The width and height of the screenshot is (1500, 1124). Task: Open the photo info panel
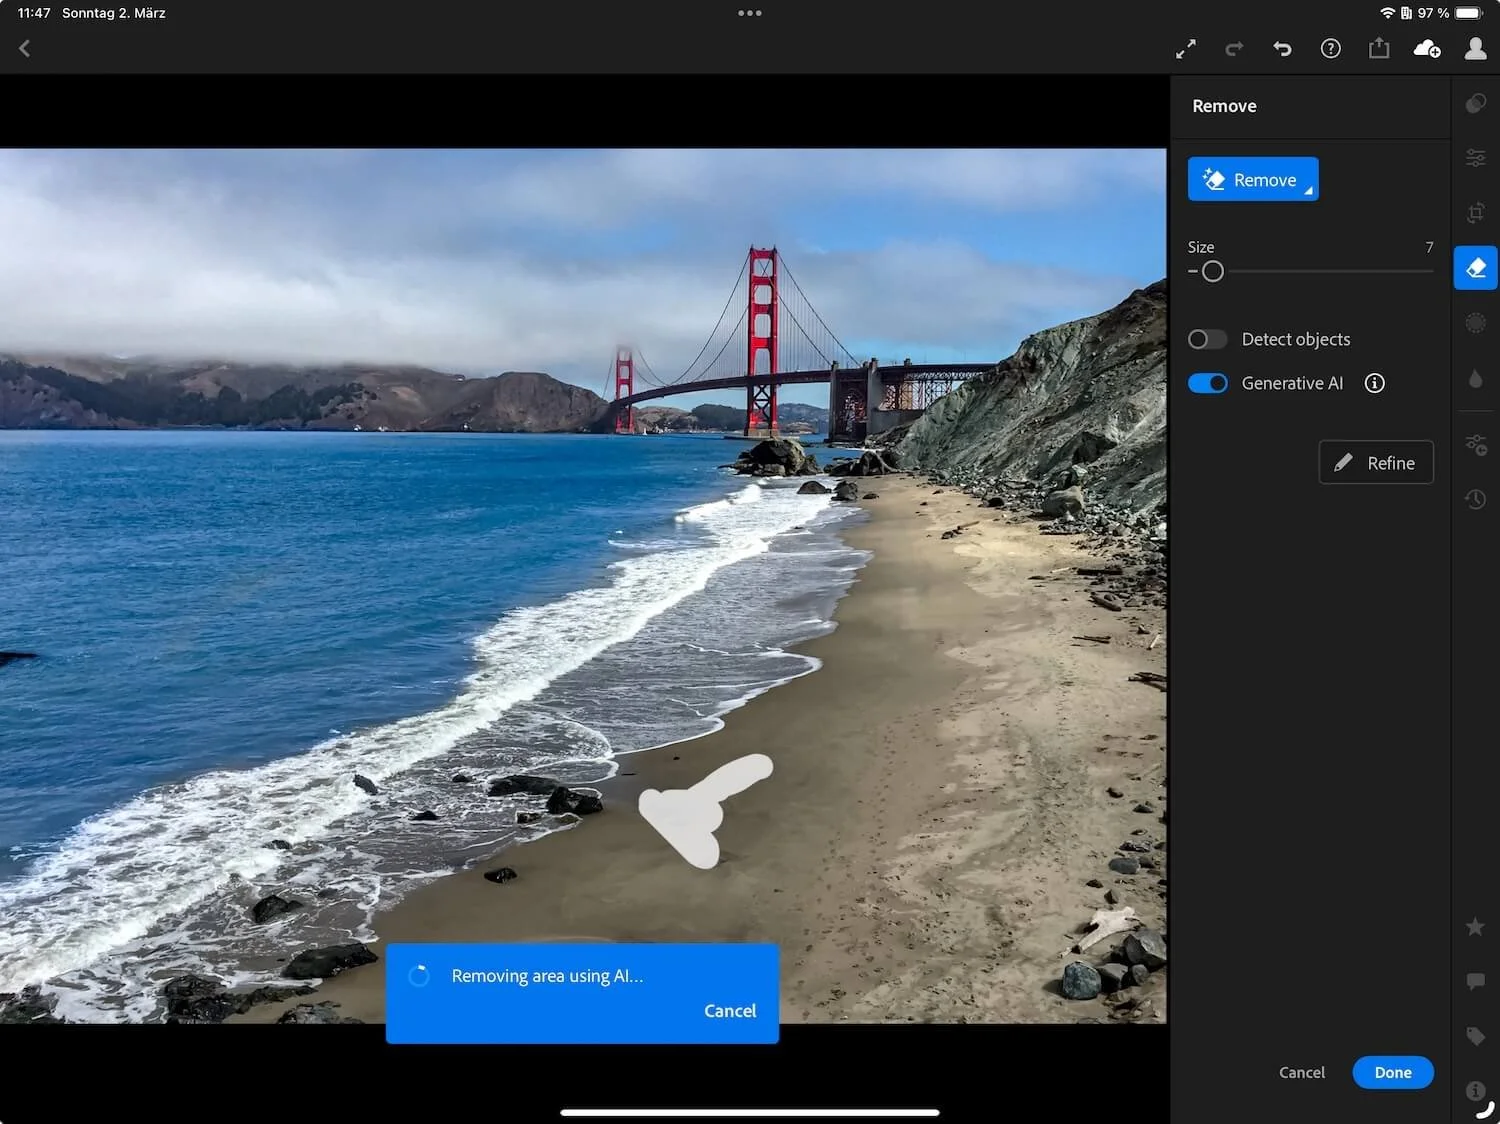[x=1475, y=1091]
